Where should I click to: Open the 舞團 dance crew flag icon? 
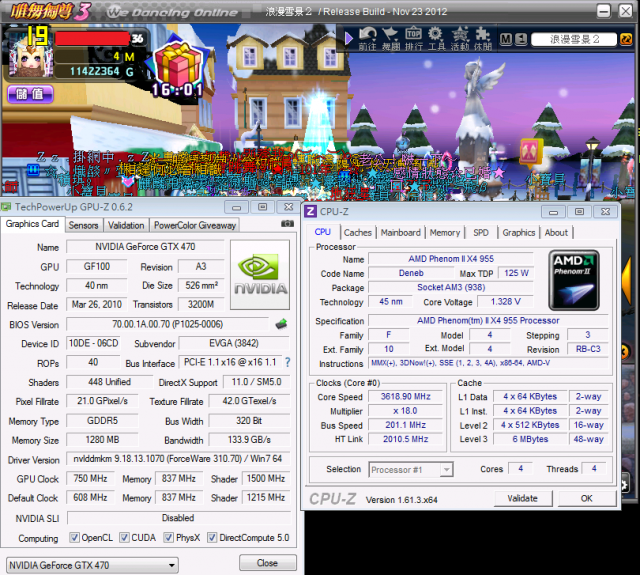391,38
